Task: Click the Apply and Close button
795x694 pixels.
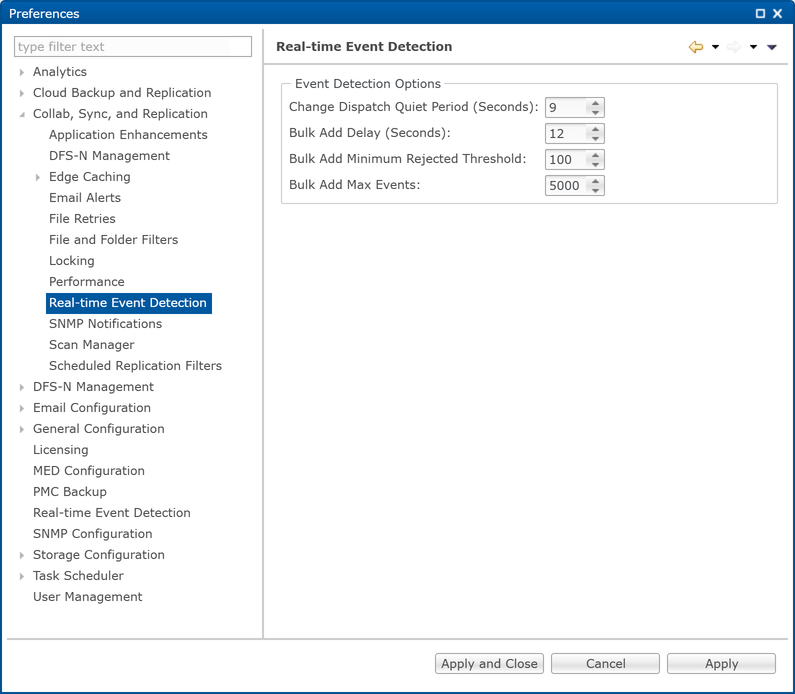Action: [489, 664]
